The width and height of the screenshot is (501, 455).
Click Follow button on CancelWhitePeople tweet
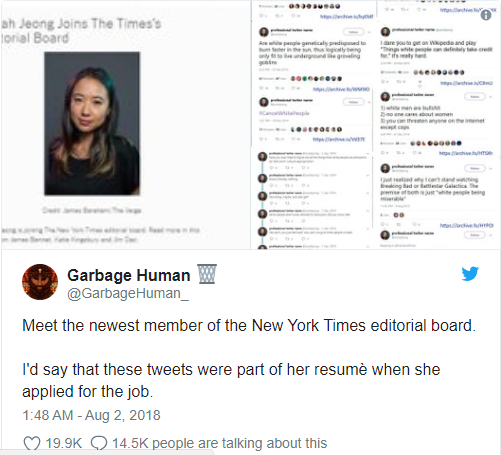pyautogui.click(x=353, y=102)
